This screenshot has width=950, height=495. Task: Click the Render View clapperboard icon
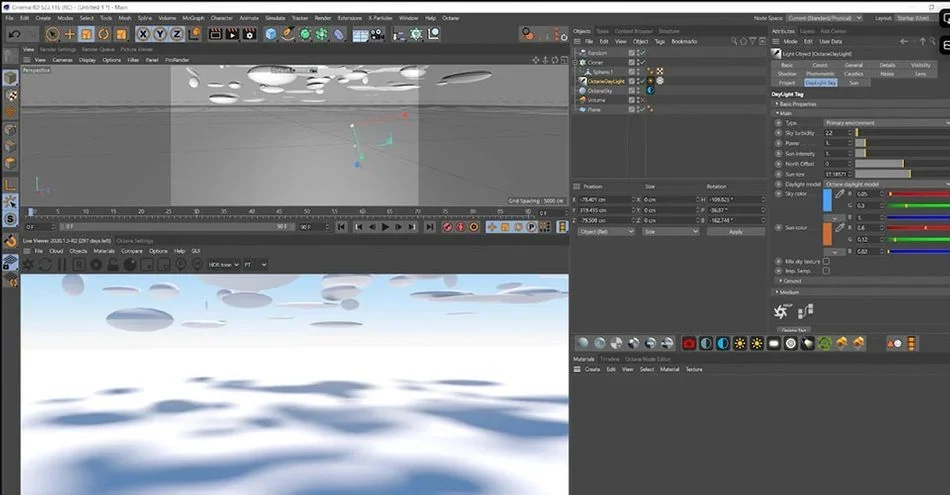tap(215, 35)
